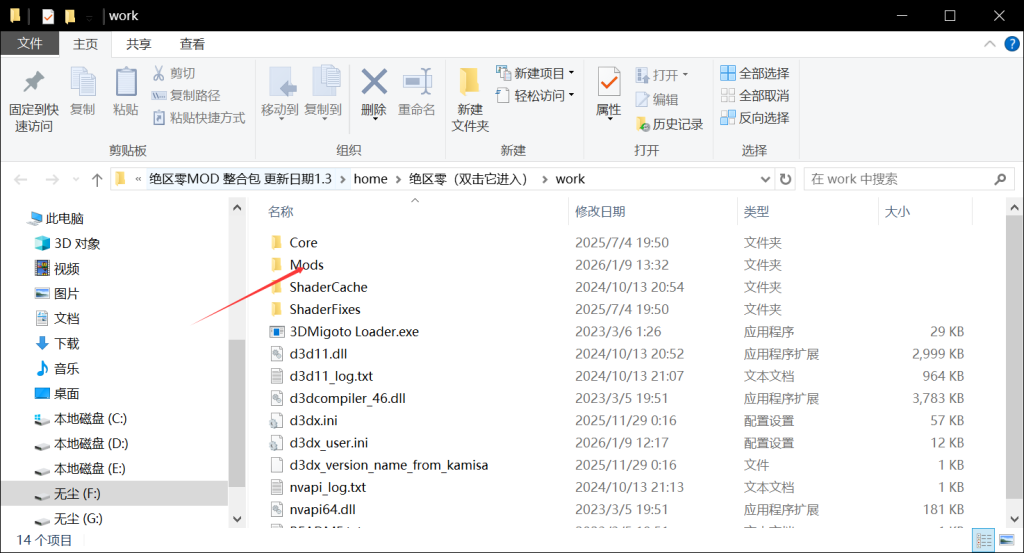Image resolution: width=1024 pixels, height=553 pixels.
Task: Expand the hidden breadcrumb path chevrons
Action: [x=138, y=179]
